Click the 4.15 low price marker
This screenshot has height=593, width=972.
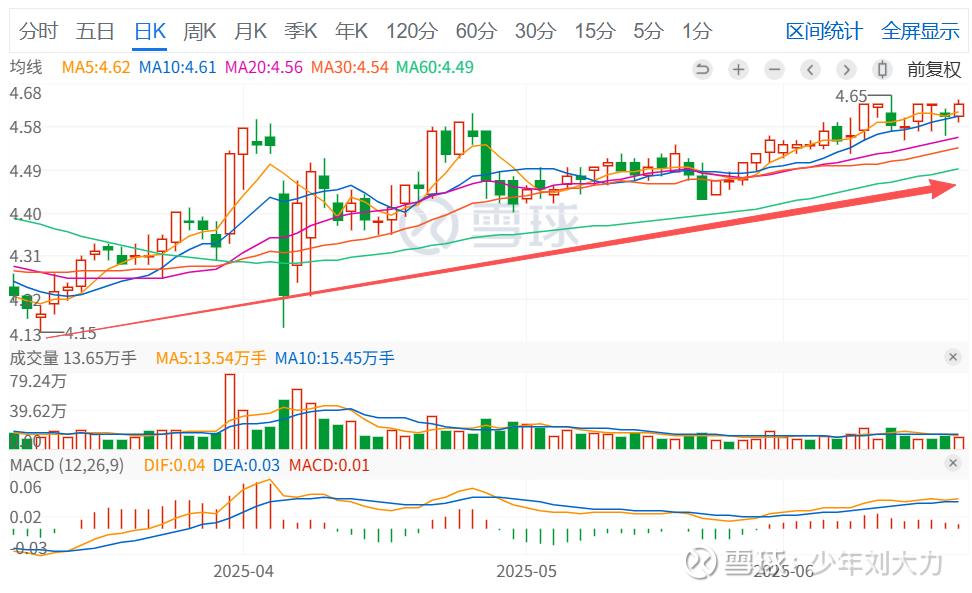pos(81,334)
